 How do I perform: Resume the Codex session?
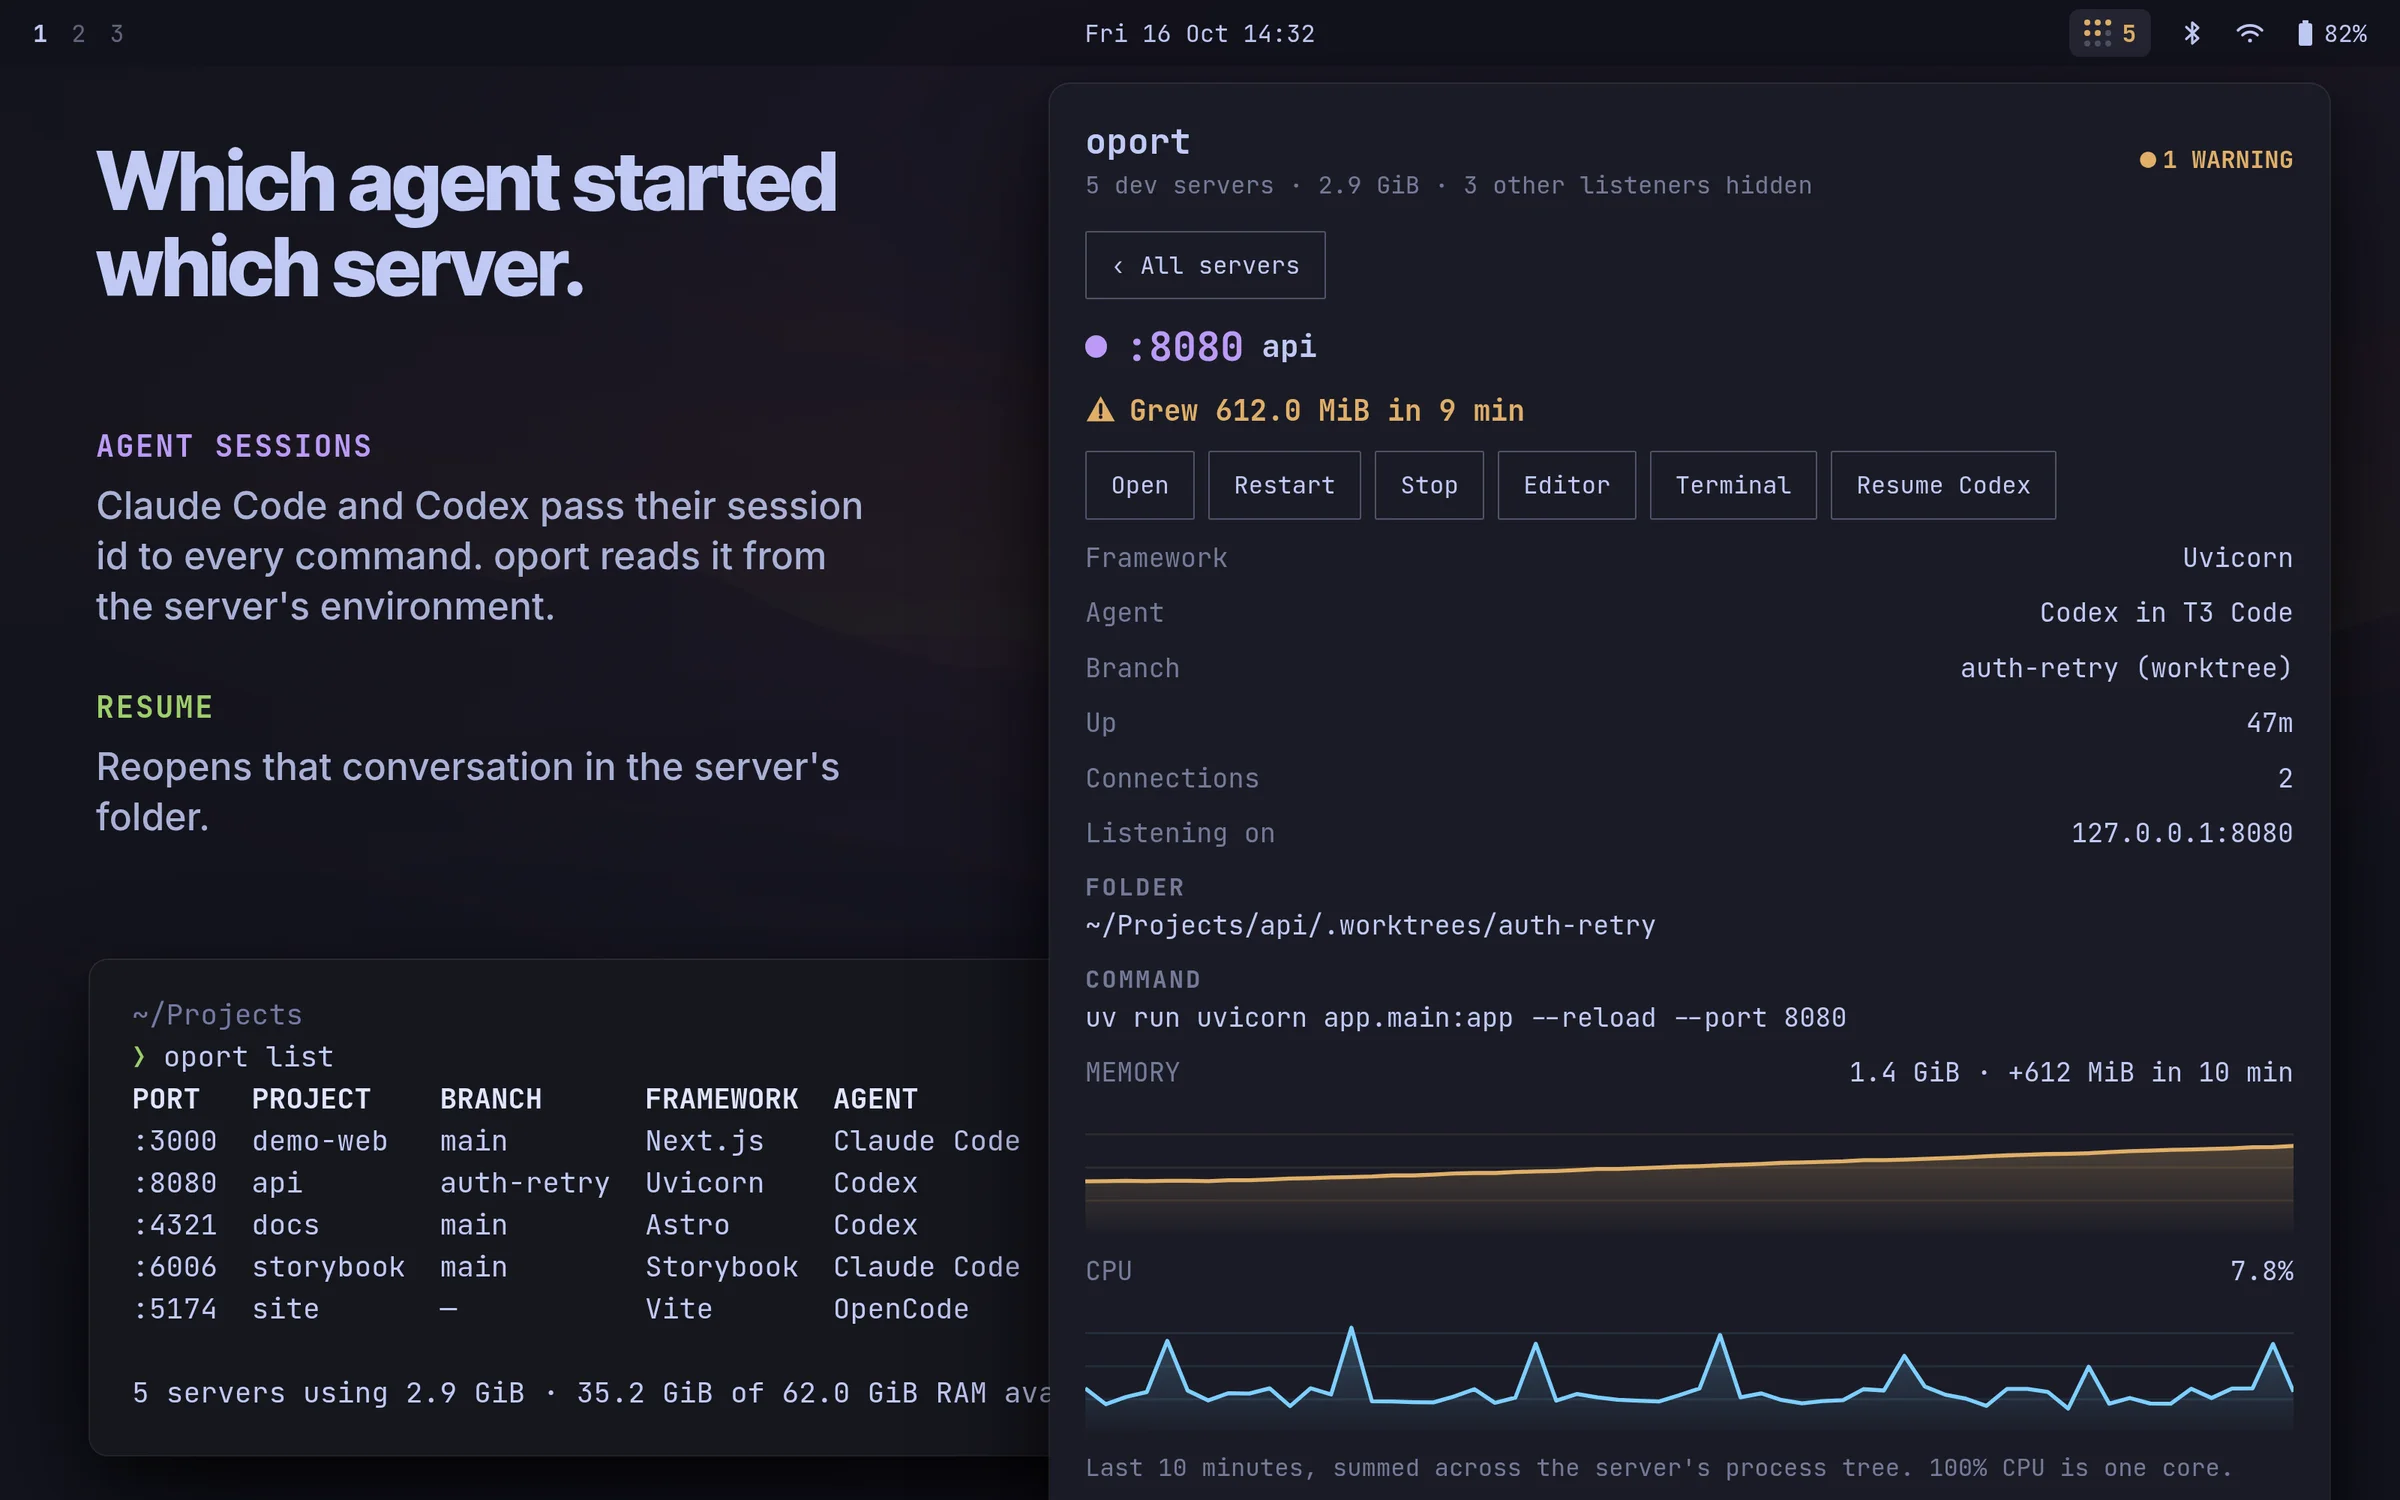tap(1943, 485)
